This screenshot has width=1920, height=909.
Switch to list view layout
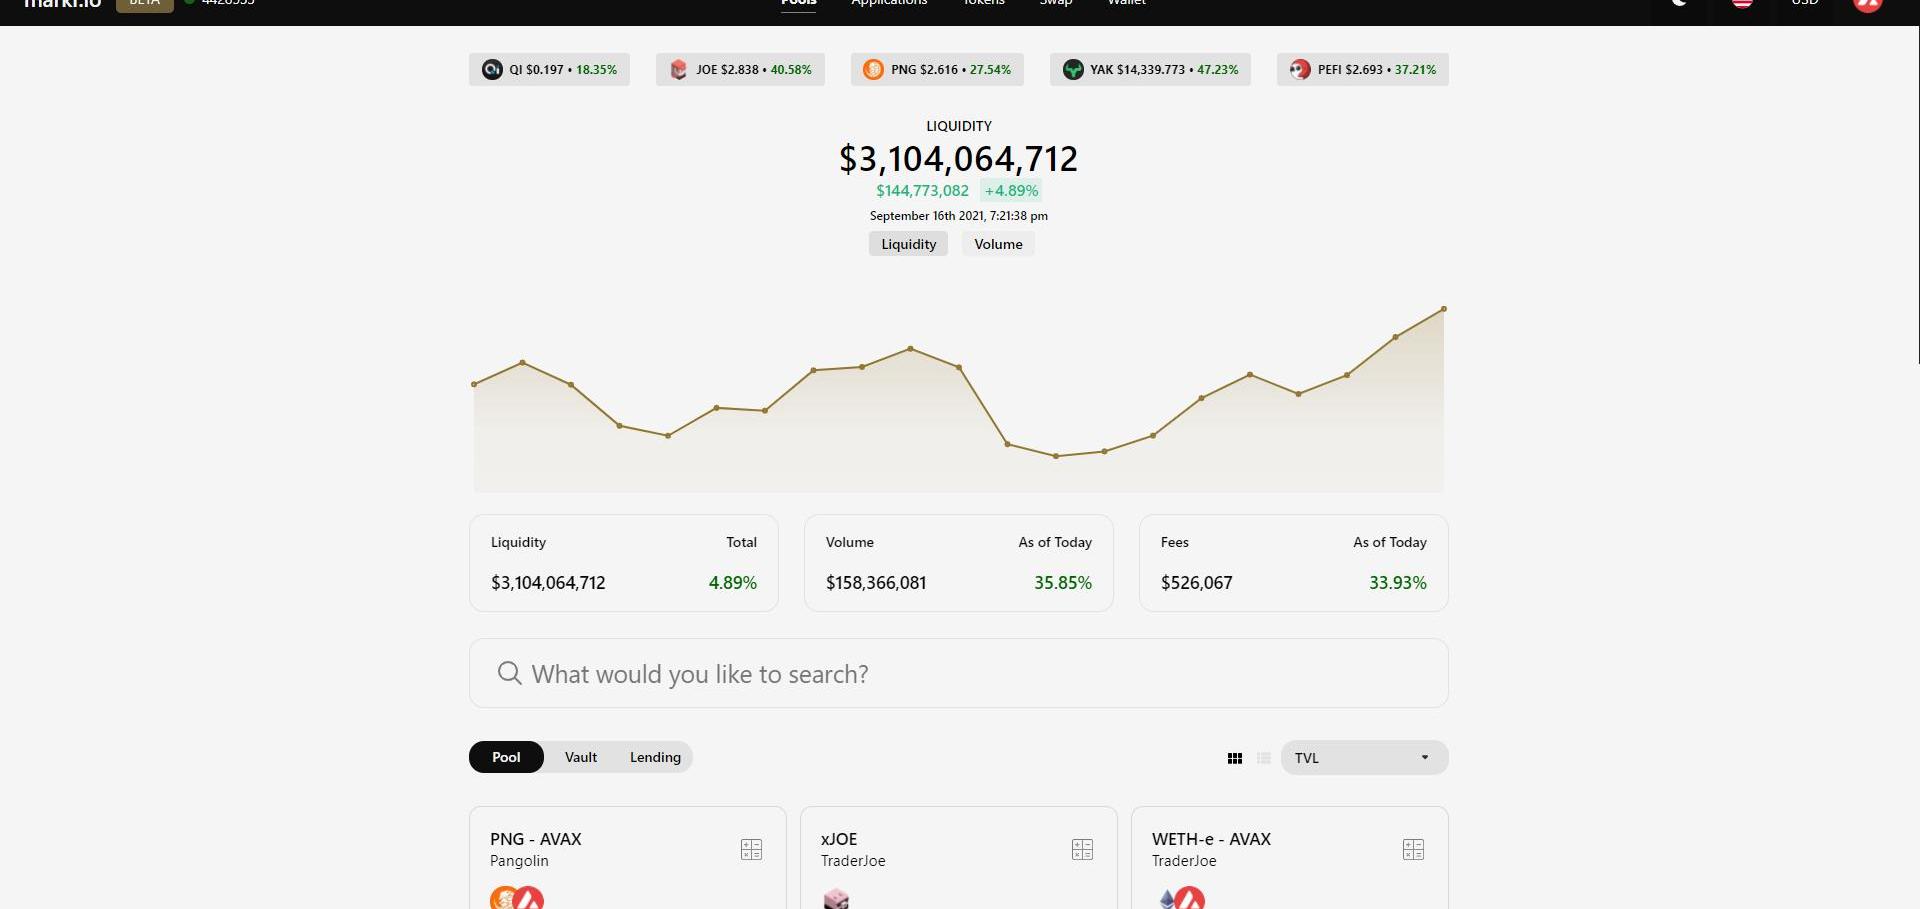point(1264,758)
